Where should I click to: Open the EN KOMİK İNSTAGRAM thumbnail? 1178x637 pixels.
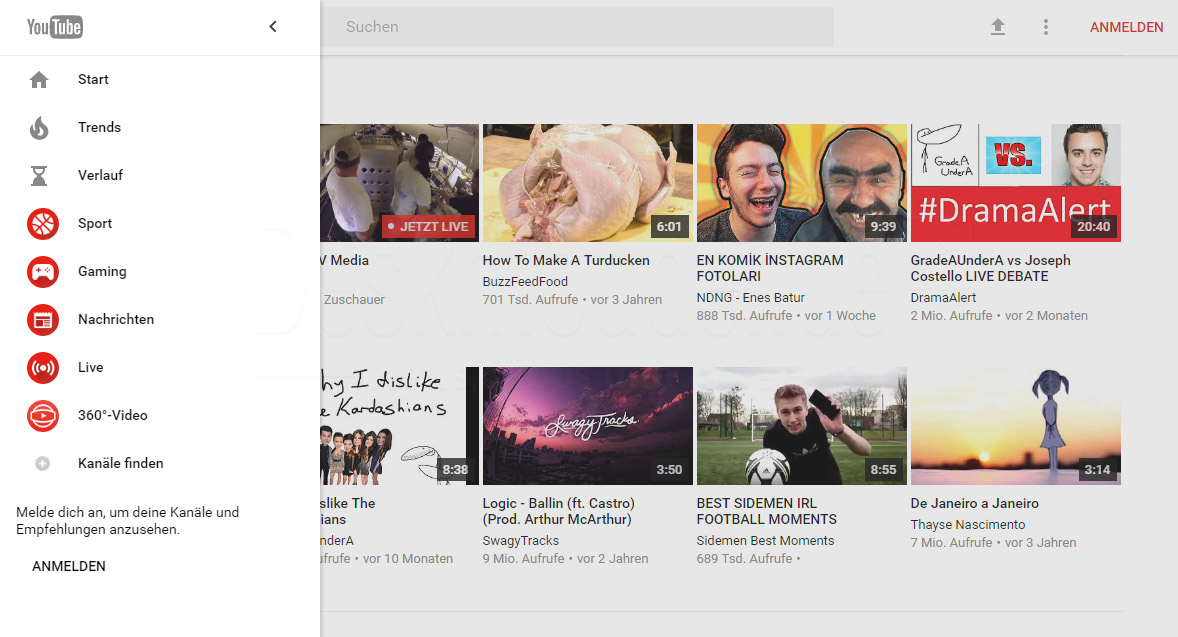point(802,183)
